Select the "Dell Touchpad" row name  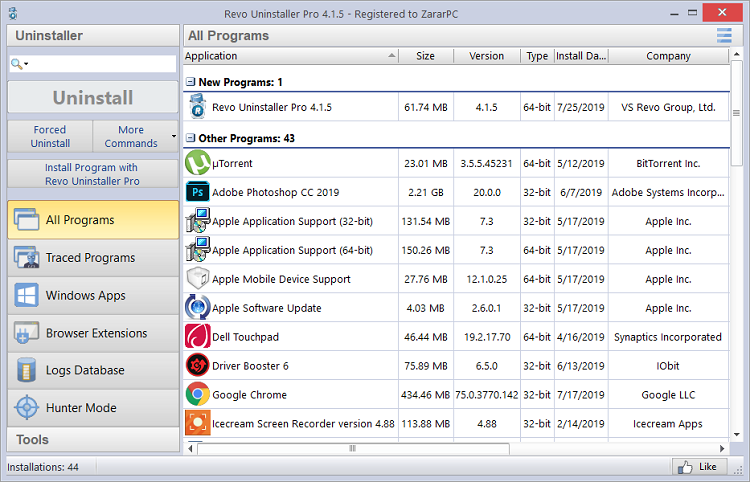click(x=245, y=337)
